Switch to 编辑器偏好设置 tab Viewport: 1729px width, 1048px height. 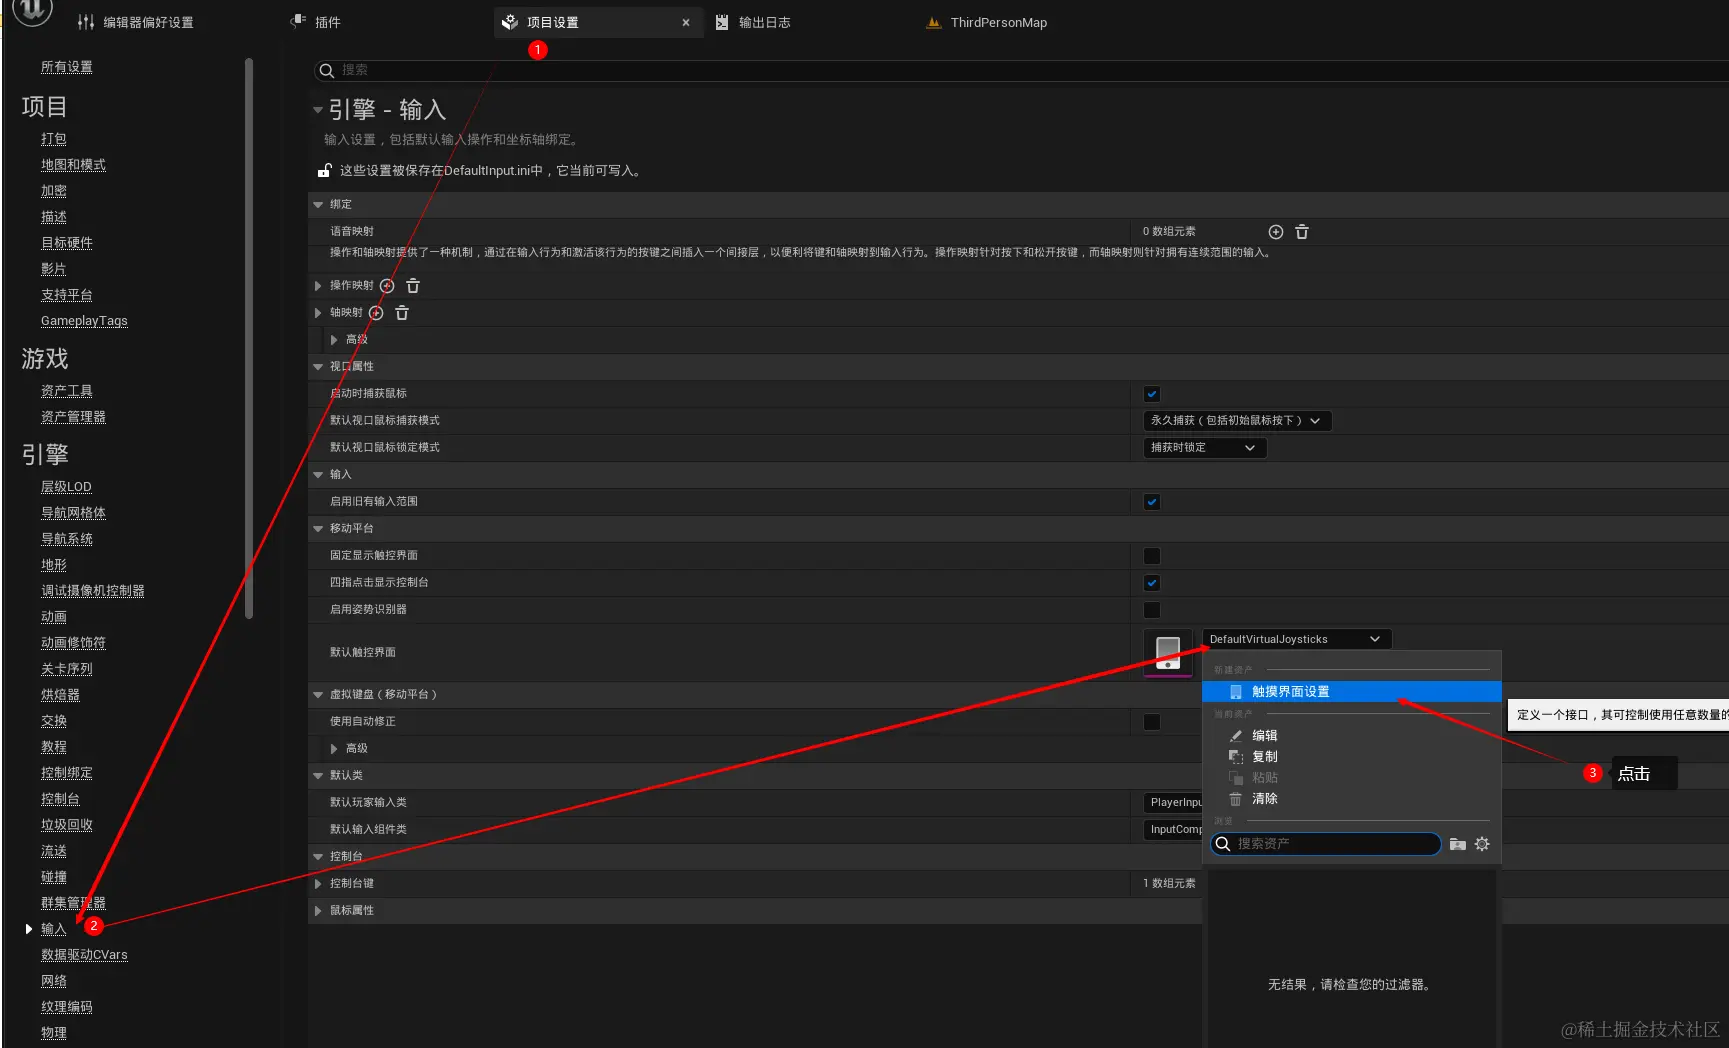(148, 22)
